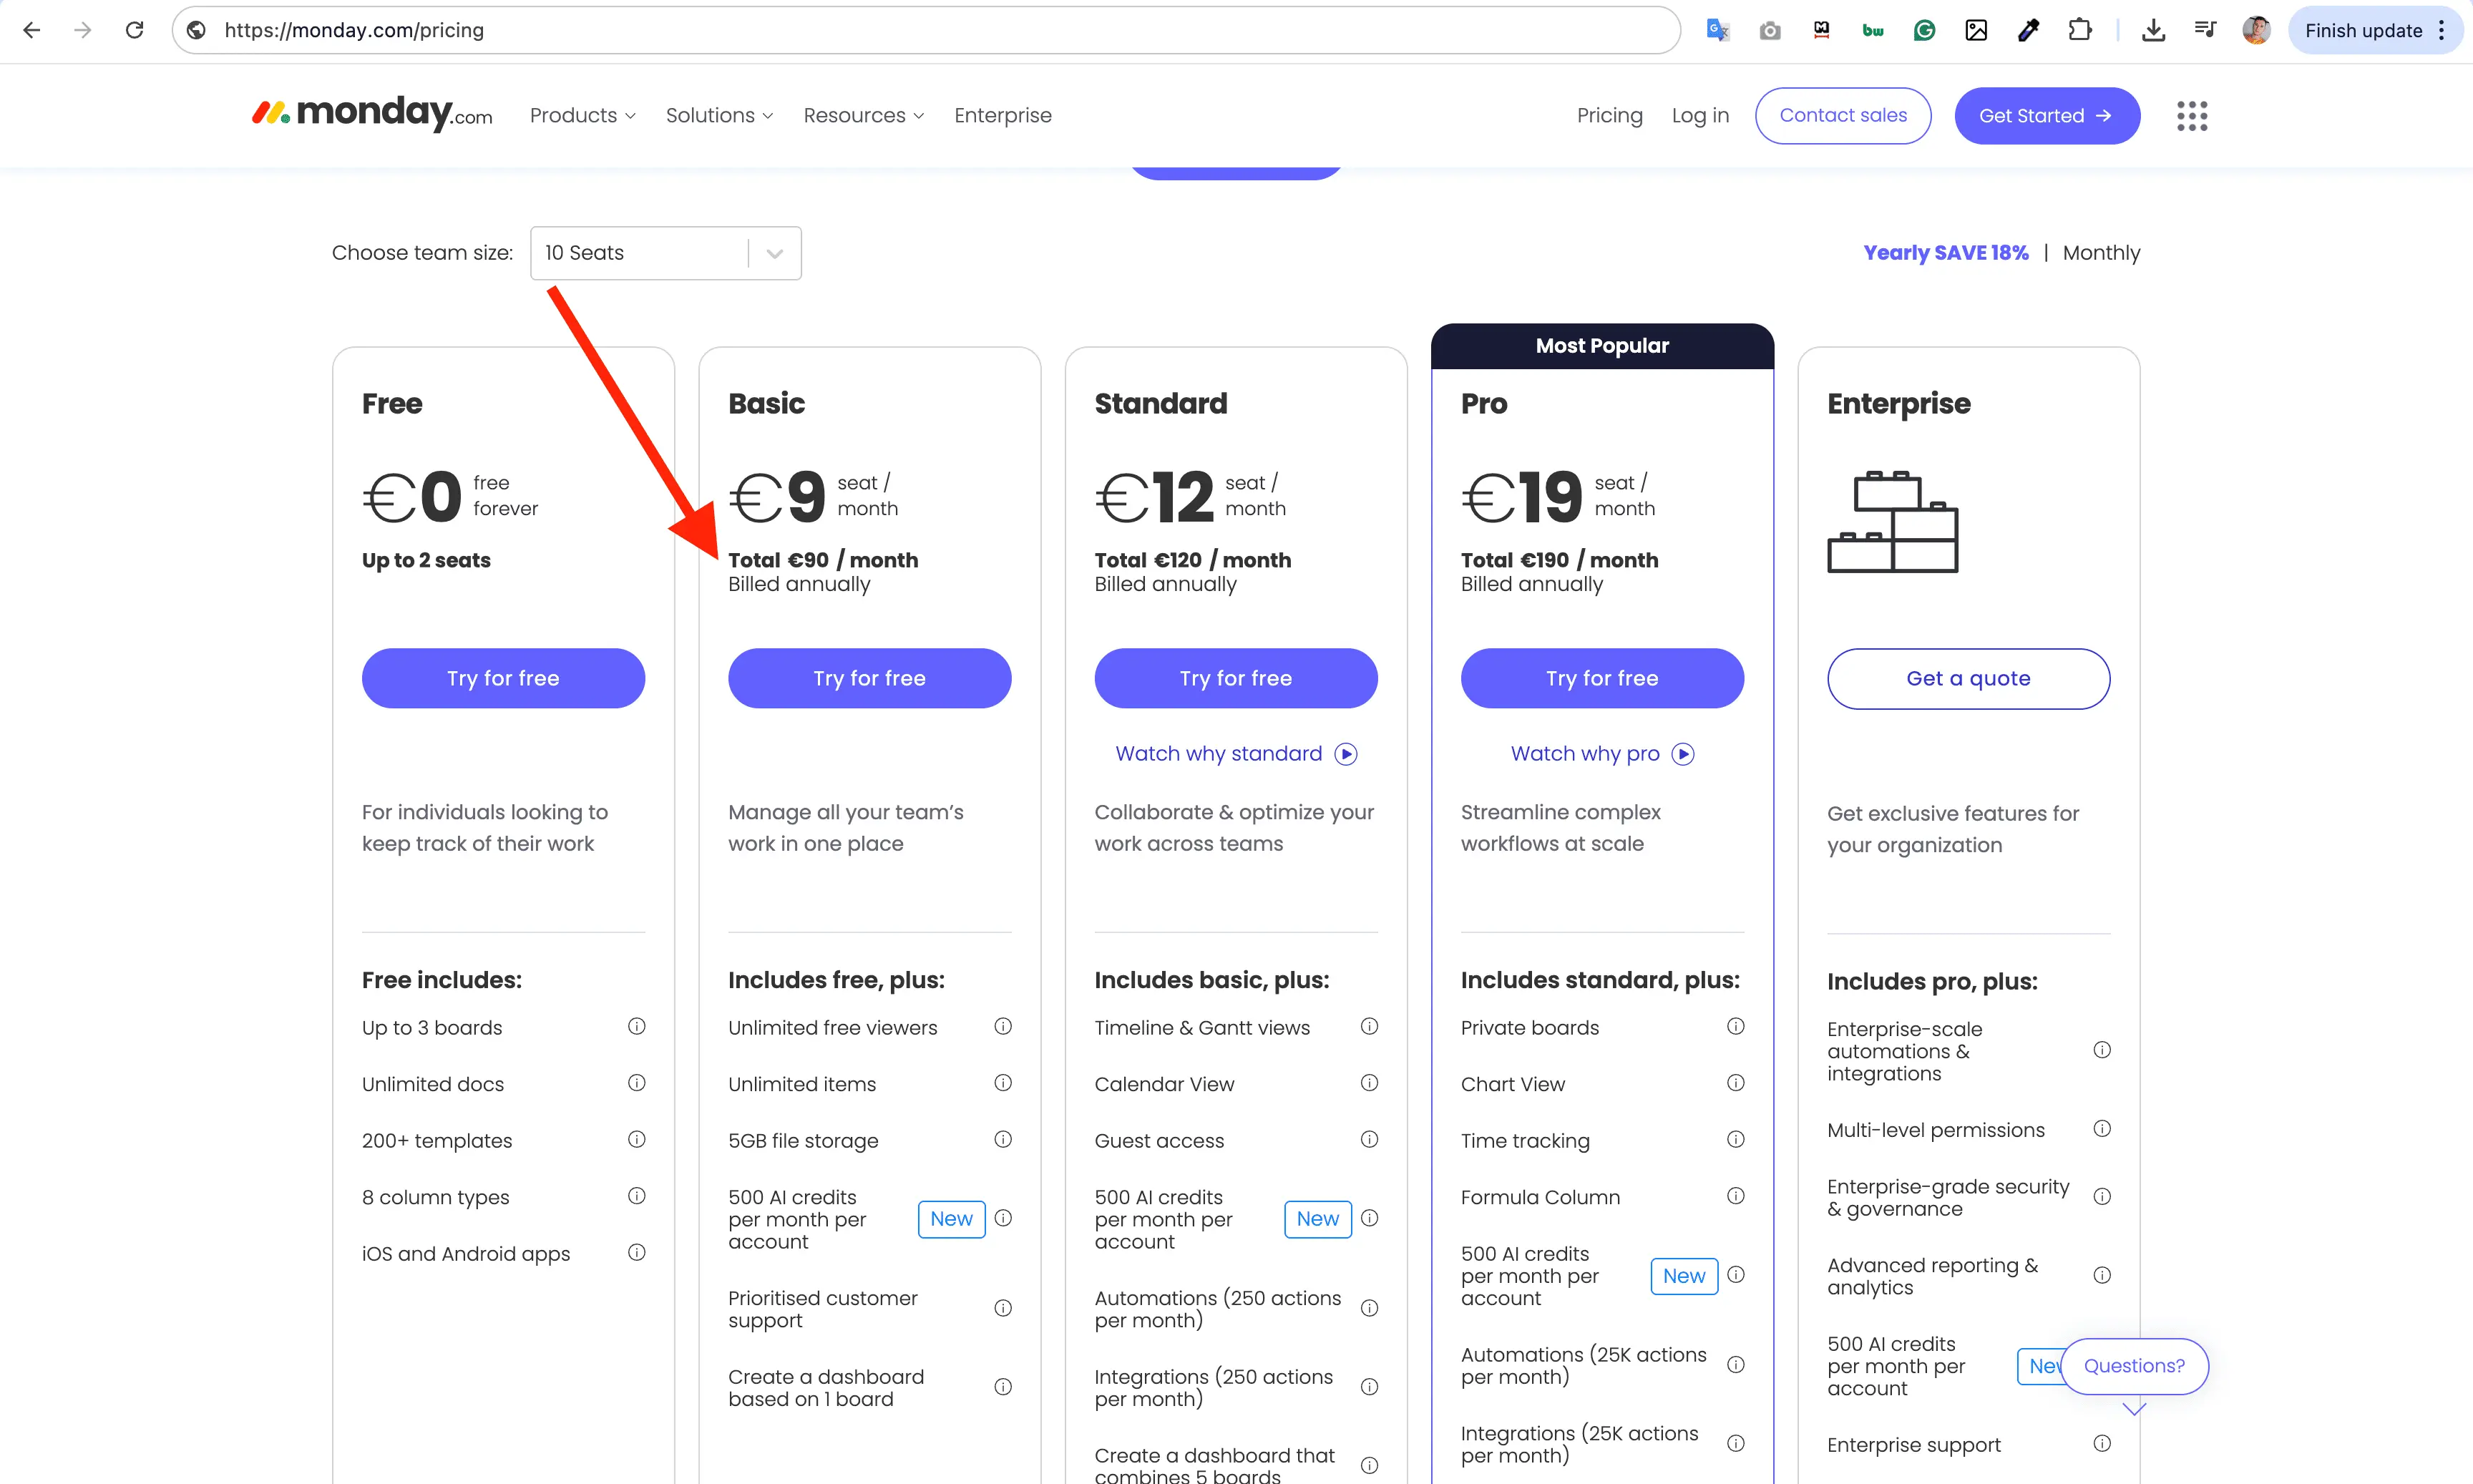Click the Google Translate extension icon
2473x1484 pixels.
1718,30
